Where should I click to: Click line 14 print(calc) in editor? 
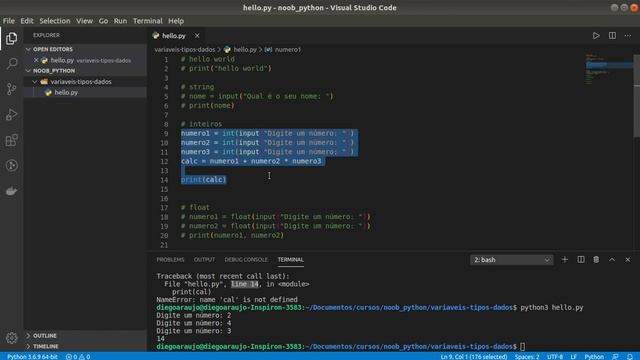(x=204, y=180)
